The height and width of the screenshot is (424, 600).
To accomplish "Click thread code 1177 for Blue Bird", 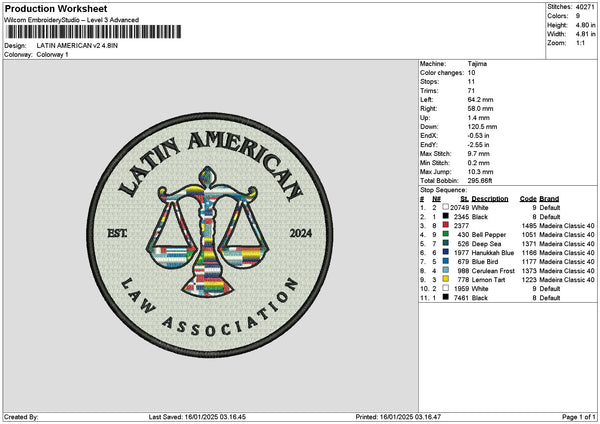I will (529, 262).
